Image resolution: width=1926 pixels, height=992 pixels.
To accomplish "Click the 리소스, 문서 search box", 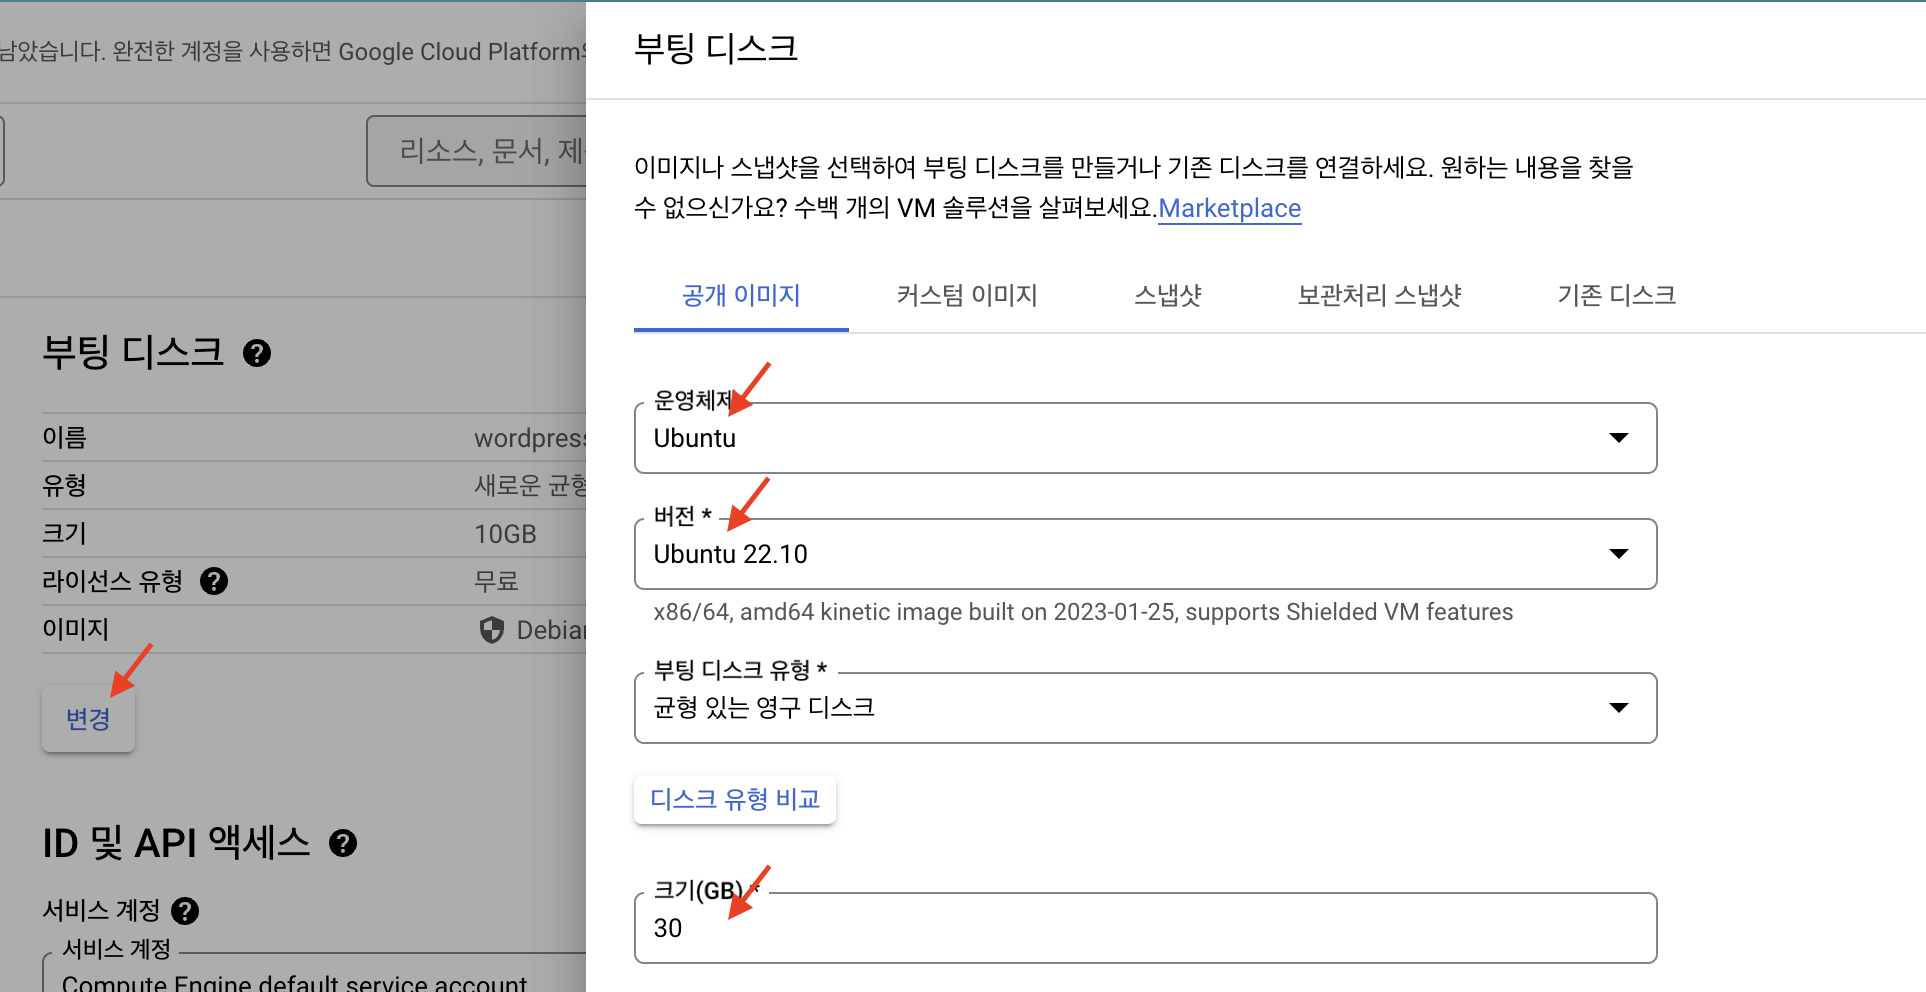I will pyautogui.click(x=477, y=151).
